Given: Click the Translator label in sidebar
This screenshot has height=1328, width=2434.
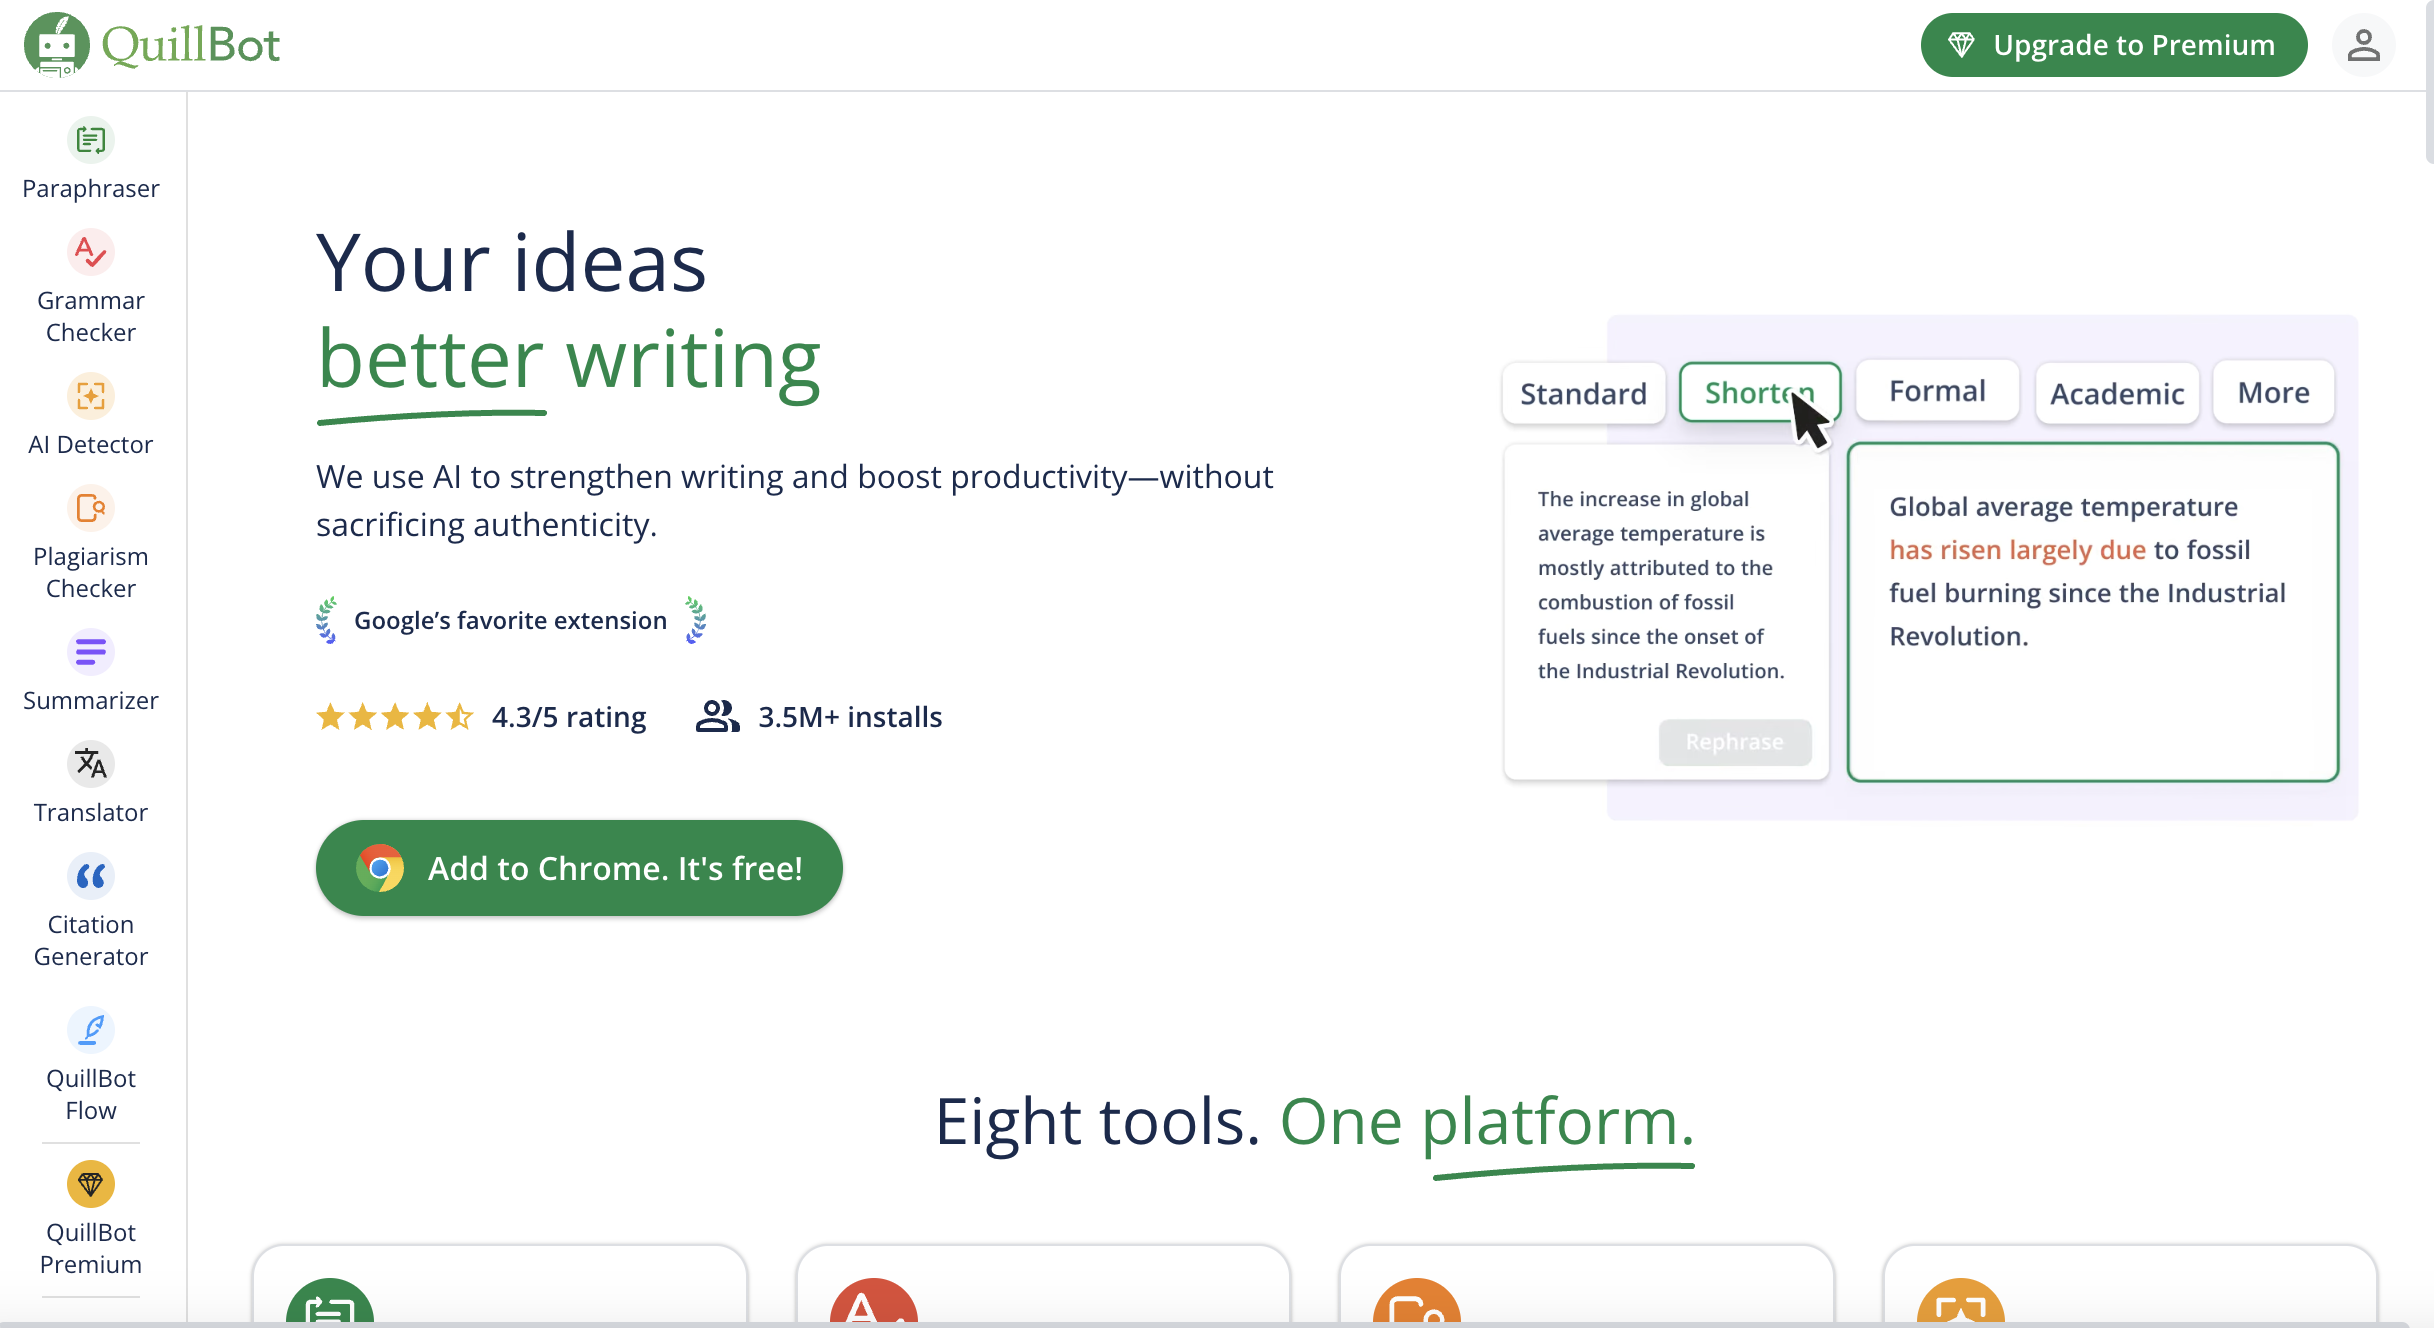Looking at the screenshot, I should (91, 813).
